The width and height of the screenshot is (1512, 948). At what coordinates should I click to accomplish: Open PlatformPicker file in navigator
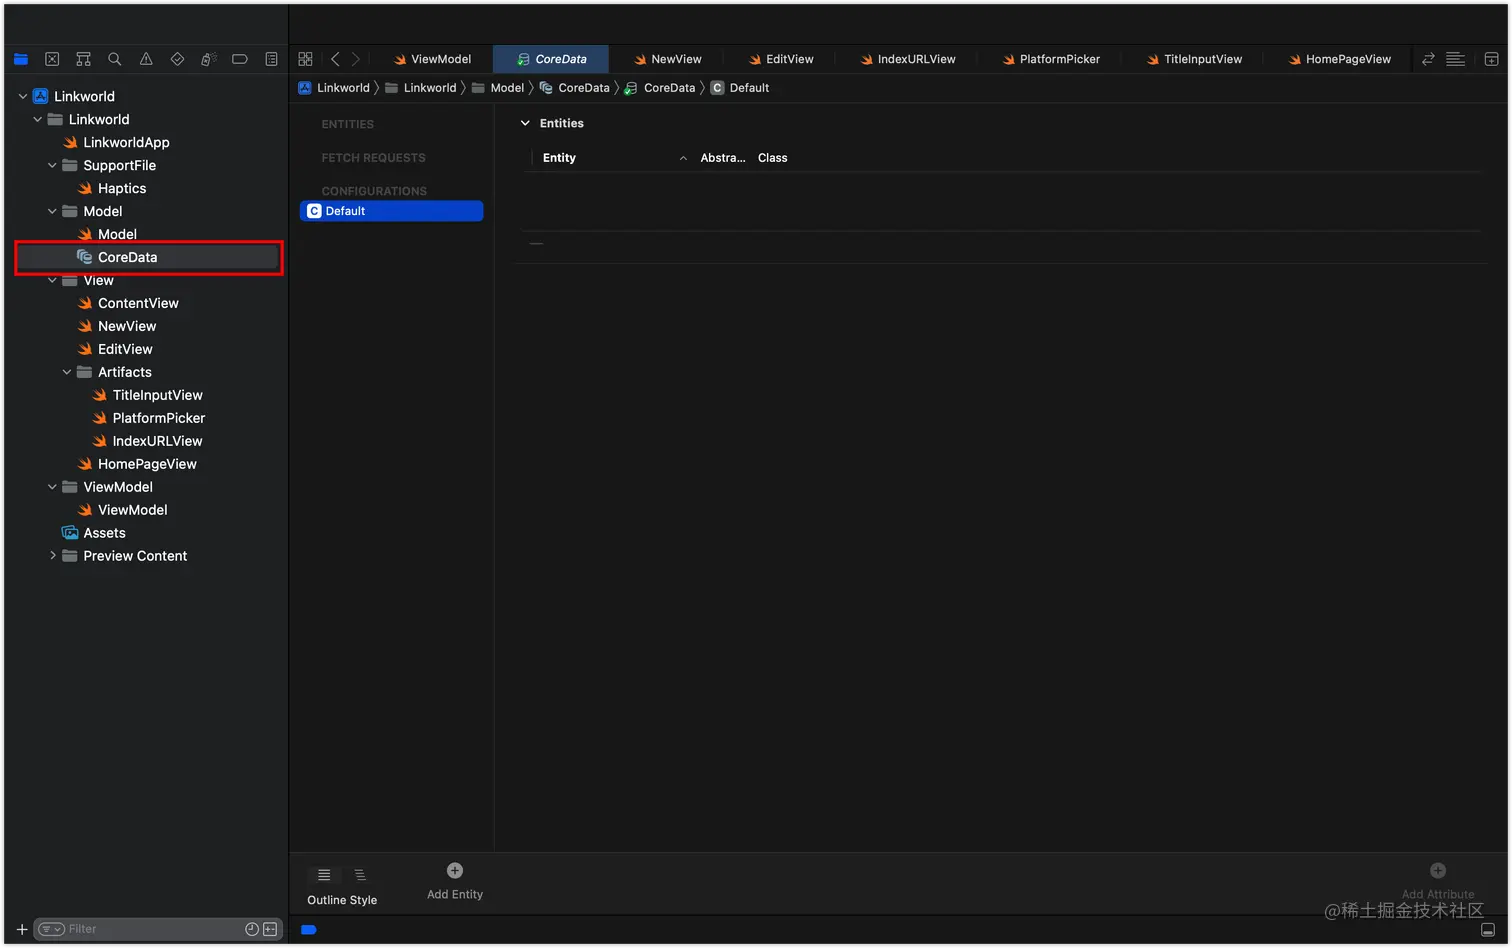[x=149, y=418]
